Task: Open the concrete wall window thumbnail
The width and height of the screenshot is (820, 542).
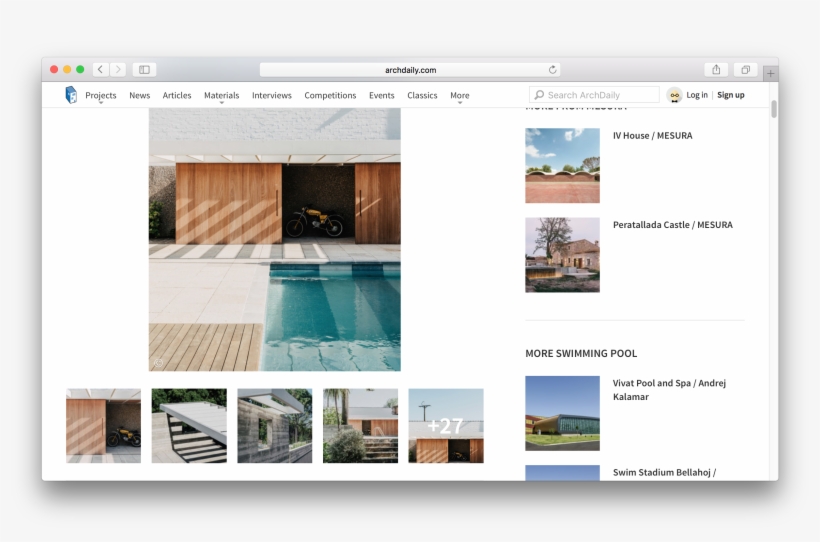Action: tap(275, 425)
